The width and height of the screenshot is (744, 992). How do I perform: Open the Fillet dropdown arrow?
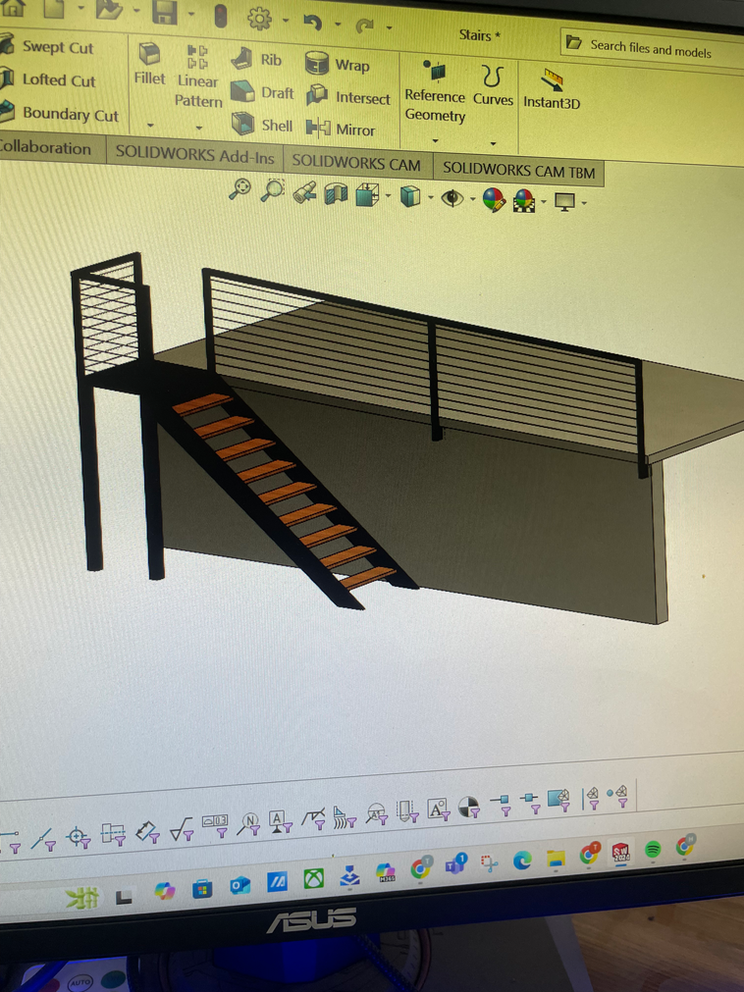[x=150, y=125]
